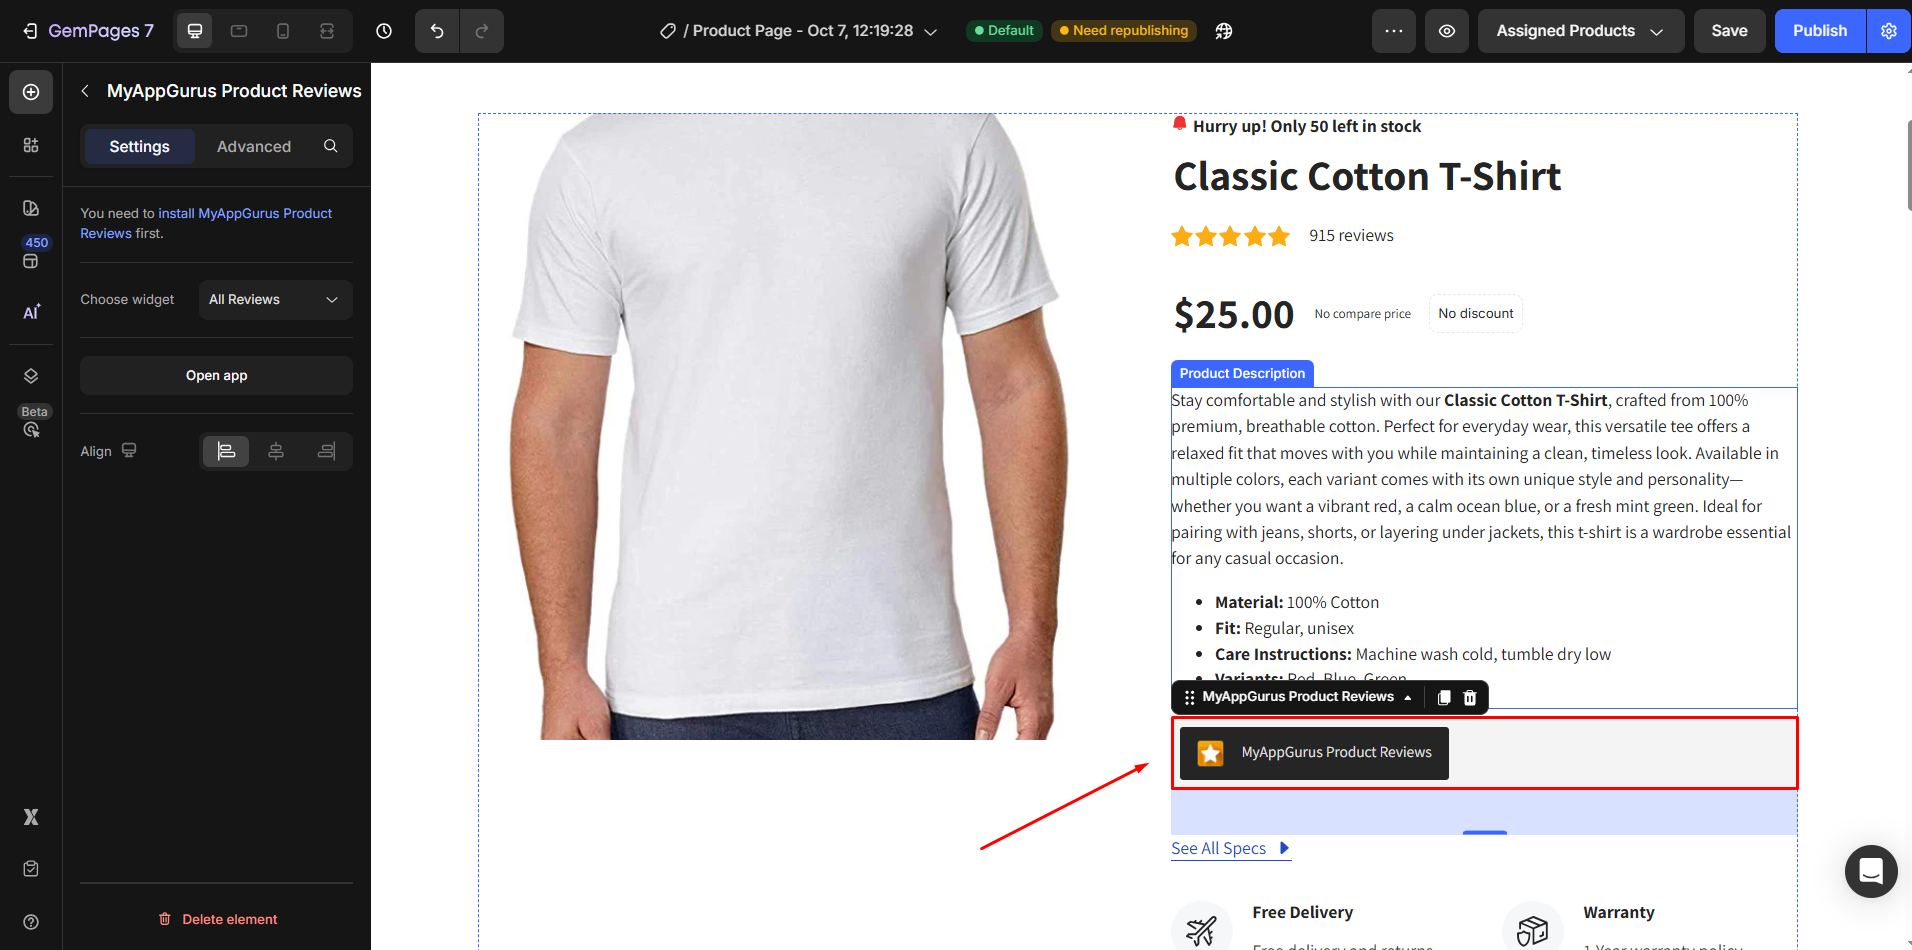Open publish settings gear icon
The image size is (1912, 950).
pos(1889,31)
